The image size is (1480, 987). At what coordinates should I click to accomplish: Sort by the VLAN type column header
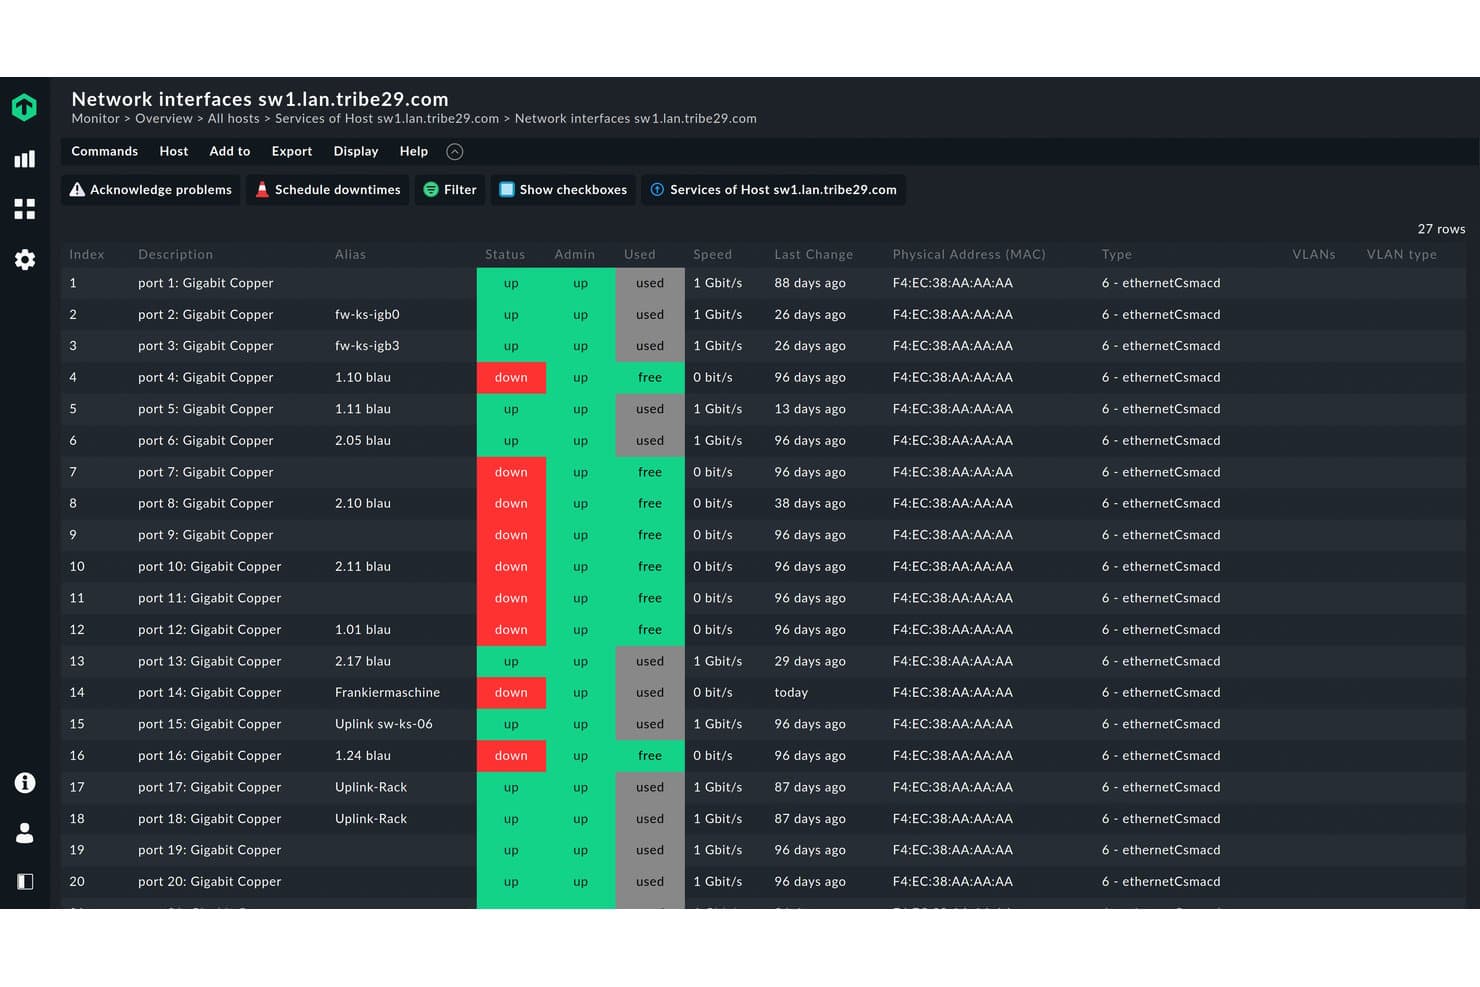[1401, 254]
